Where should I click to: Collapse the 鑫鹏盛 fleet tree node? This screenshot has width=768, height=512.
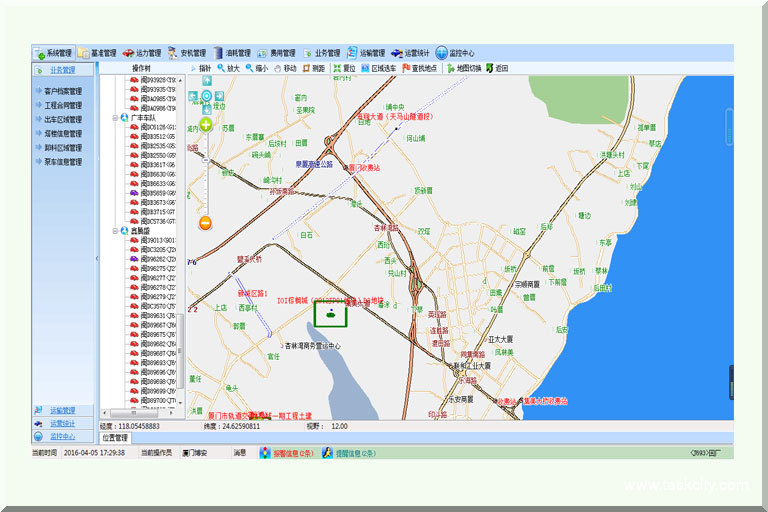coord(115,230)
